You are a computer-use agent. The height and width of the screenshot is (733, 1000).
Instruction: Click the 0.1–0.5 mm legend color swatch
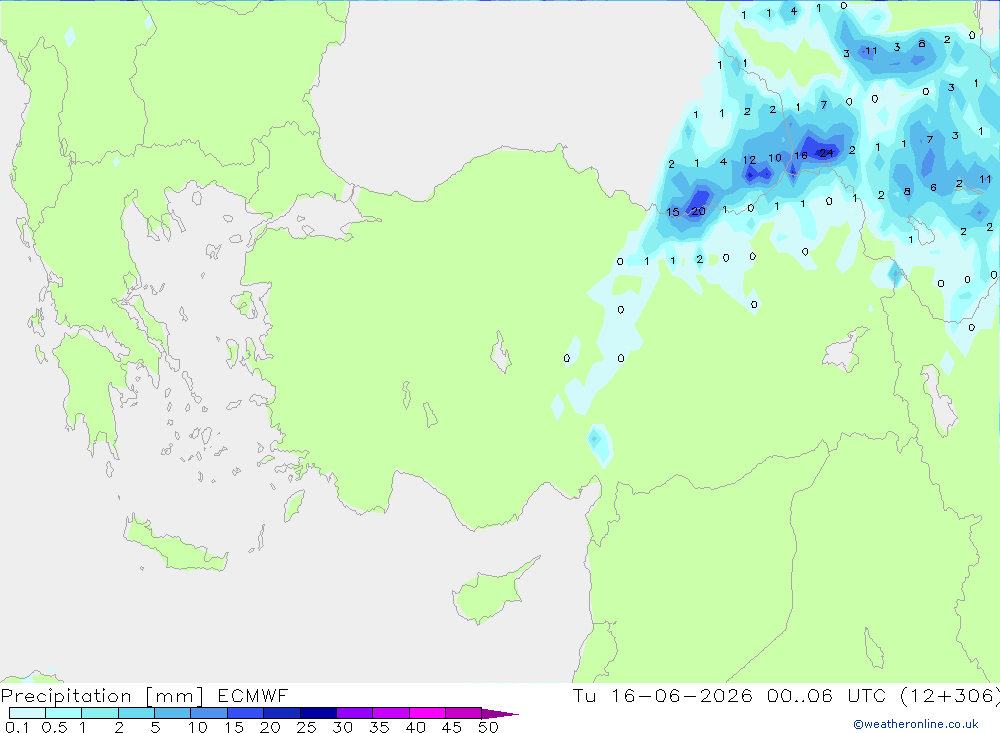click(27, 713)
